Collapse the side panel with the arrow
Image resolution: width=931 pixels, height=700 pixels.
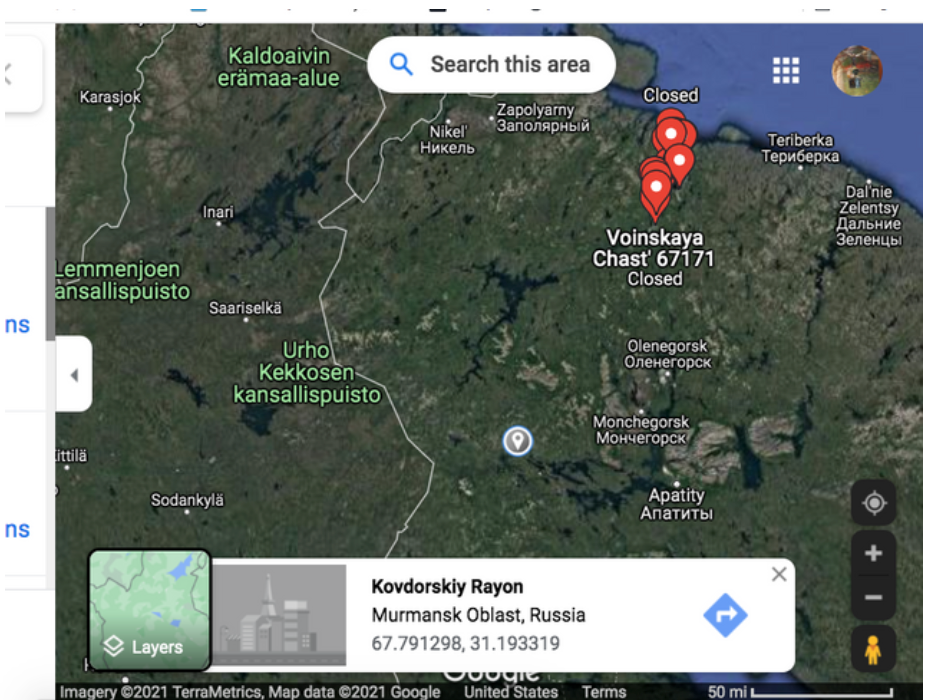(74, 375)
